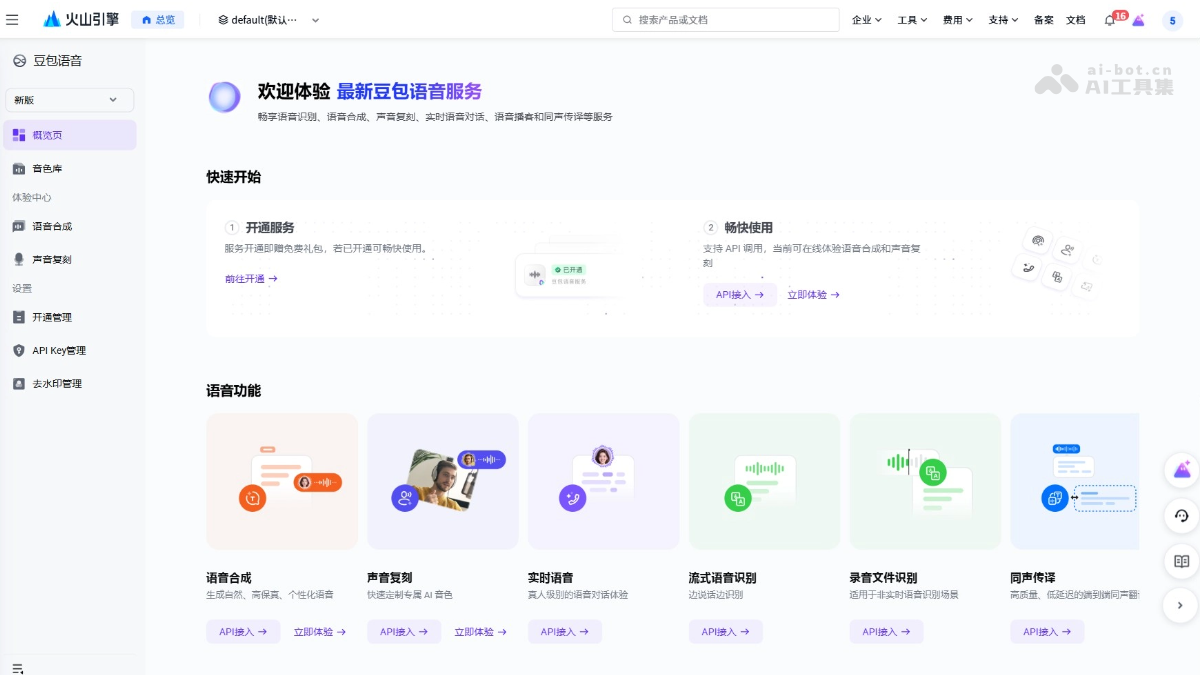Expand the 工具 dropdown menu
This screenshot has height=675, width=1200.
tap(911, 19)
